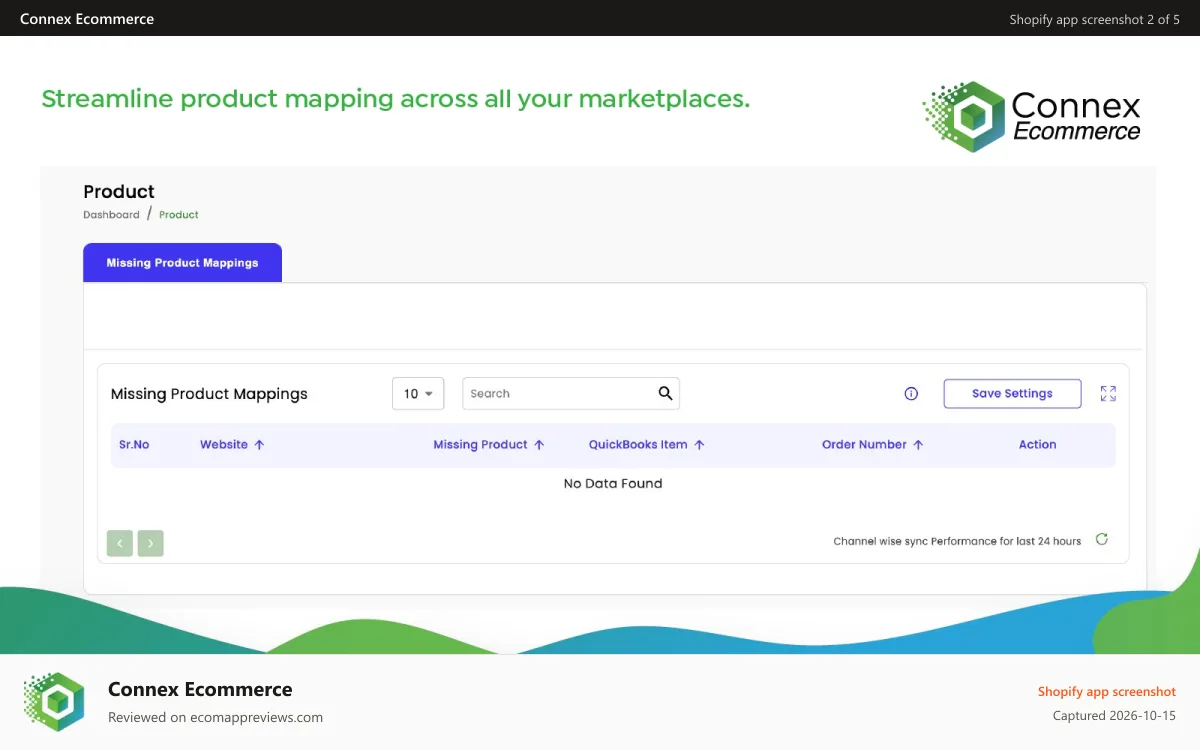Click the Save Settings button
The height and width of the screenshot is (750, 1200).
(1012, 394)
